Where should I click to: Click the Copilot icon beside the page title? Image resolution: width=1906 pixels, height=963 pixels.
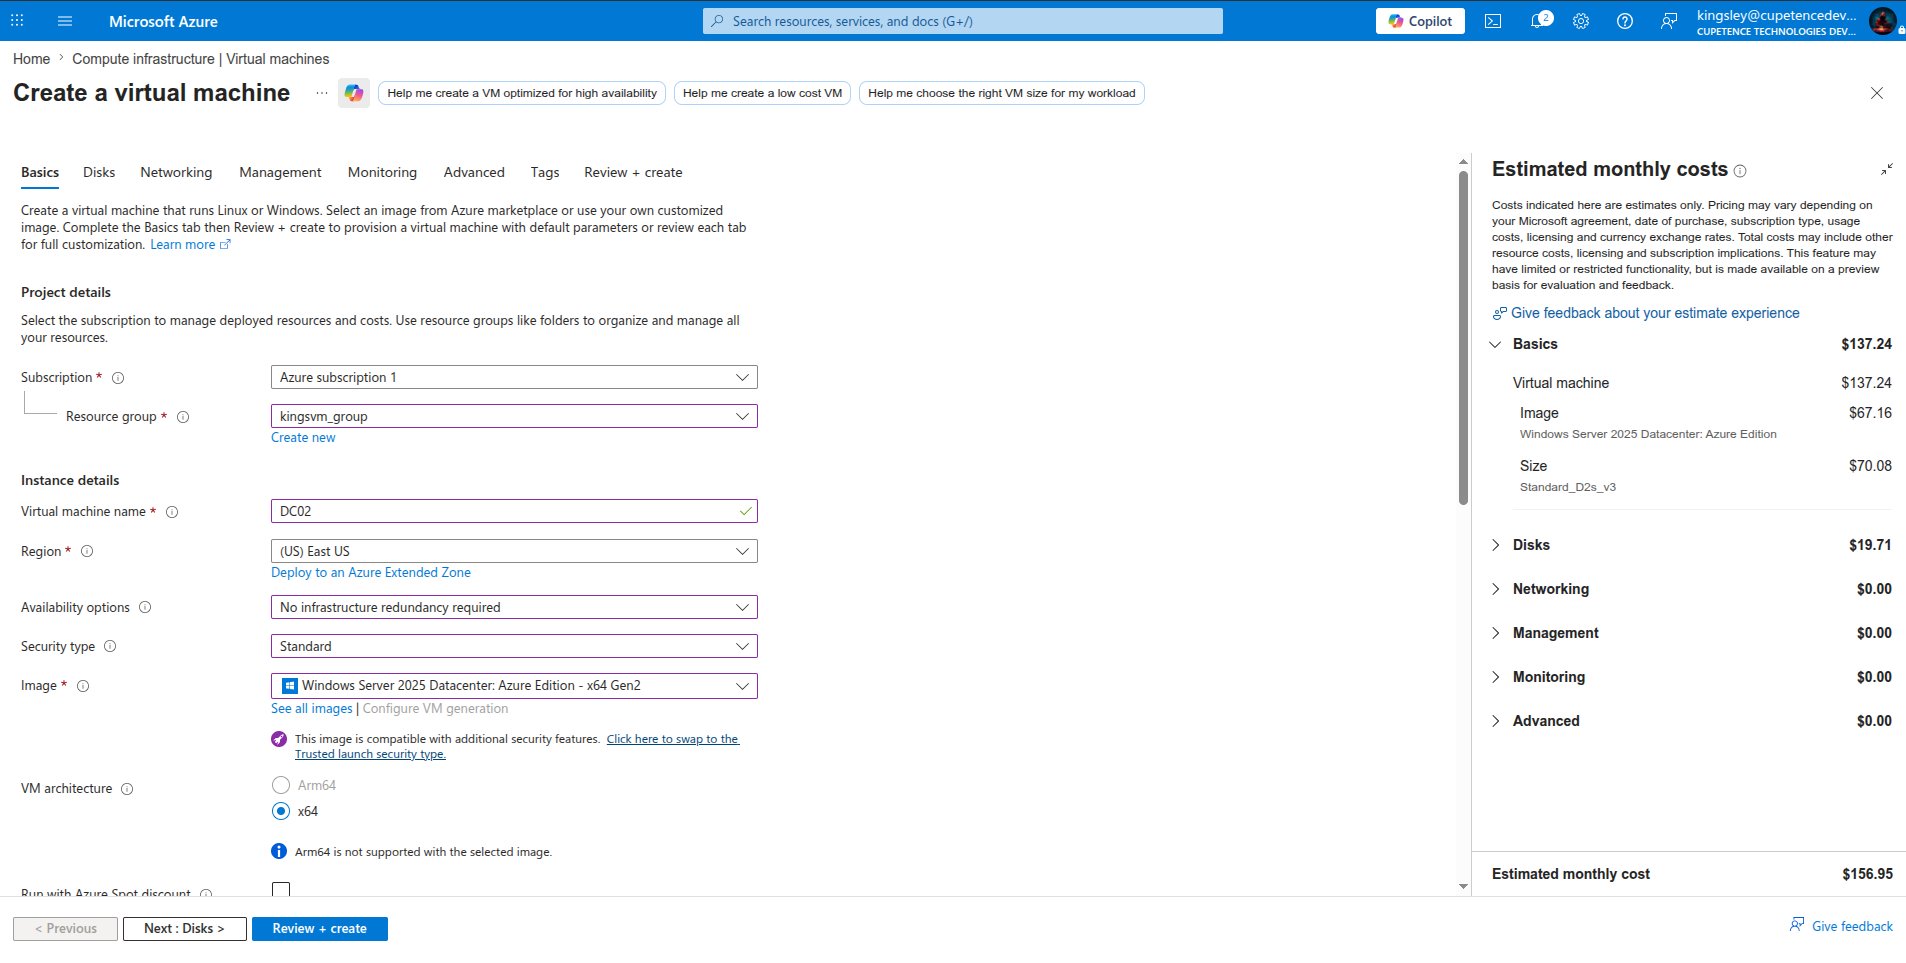[x=354, y=93]
